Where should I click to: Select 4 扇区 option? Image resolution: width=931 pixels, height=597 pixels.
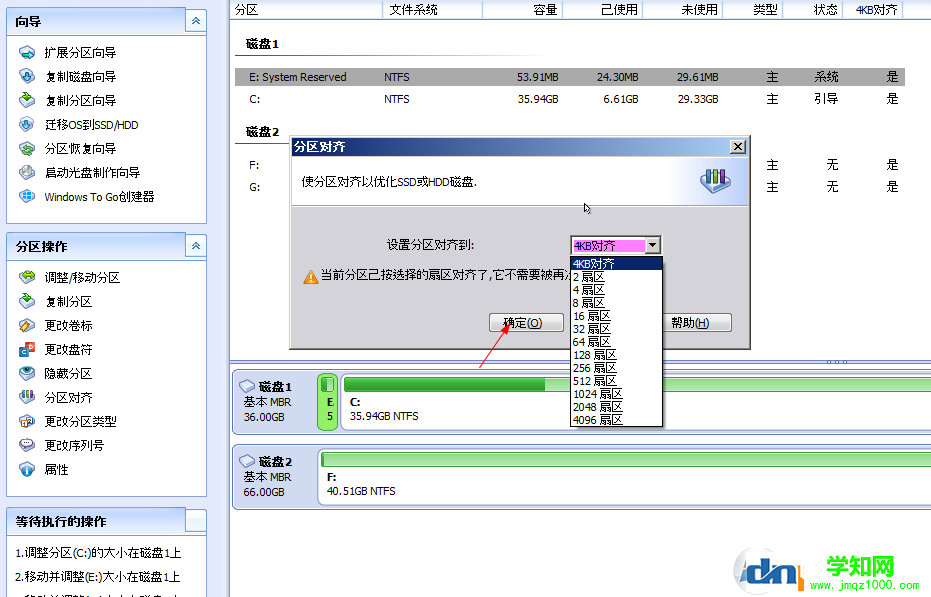pyautogui.click(x=616, y=290)
